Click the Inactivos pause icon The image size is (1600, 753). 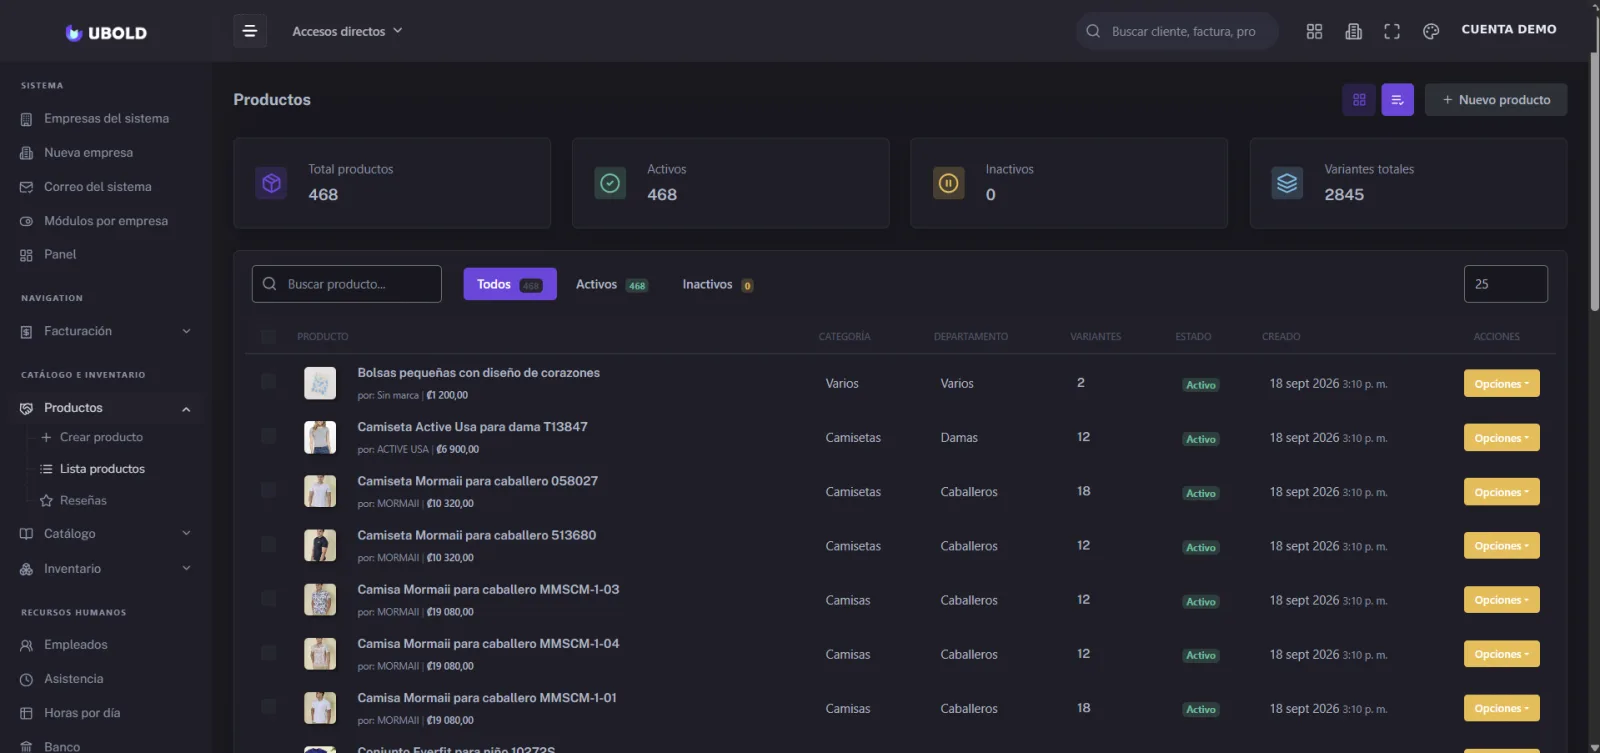948,183
